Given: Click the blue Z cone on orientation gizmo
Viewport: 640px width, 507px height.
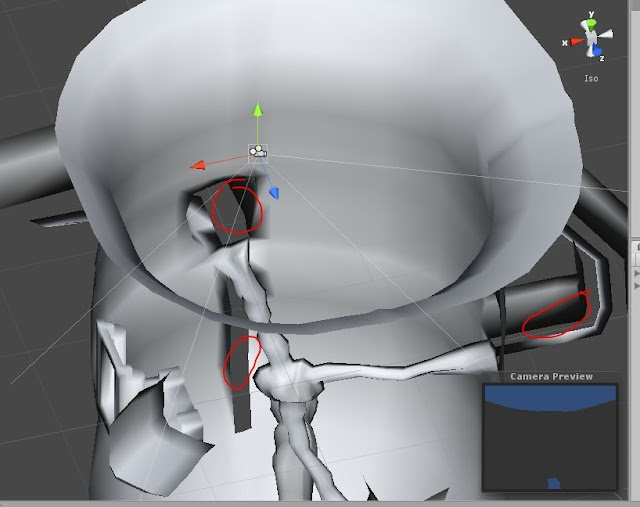Looking at the screenshot, I should (x=597, y=51).
